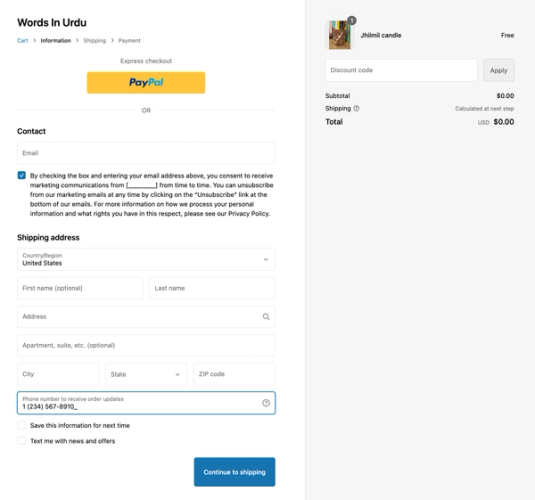Go back to Cart breadcrumb

(23, 41)
